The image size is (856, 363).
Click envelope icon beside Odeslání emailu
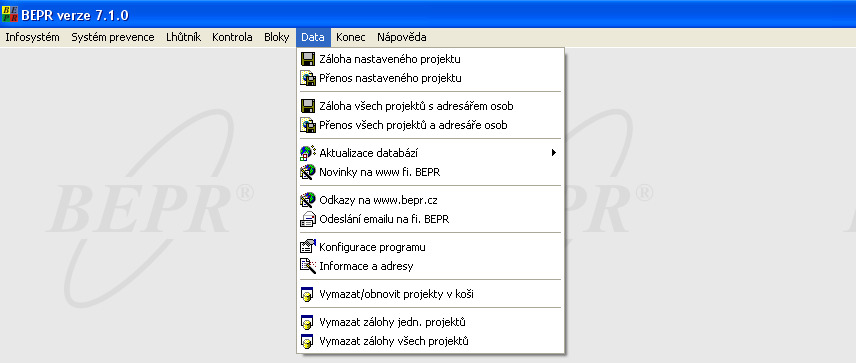click(308, 219)
